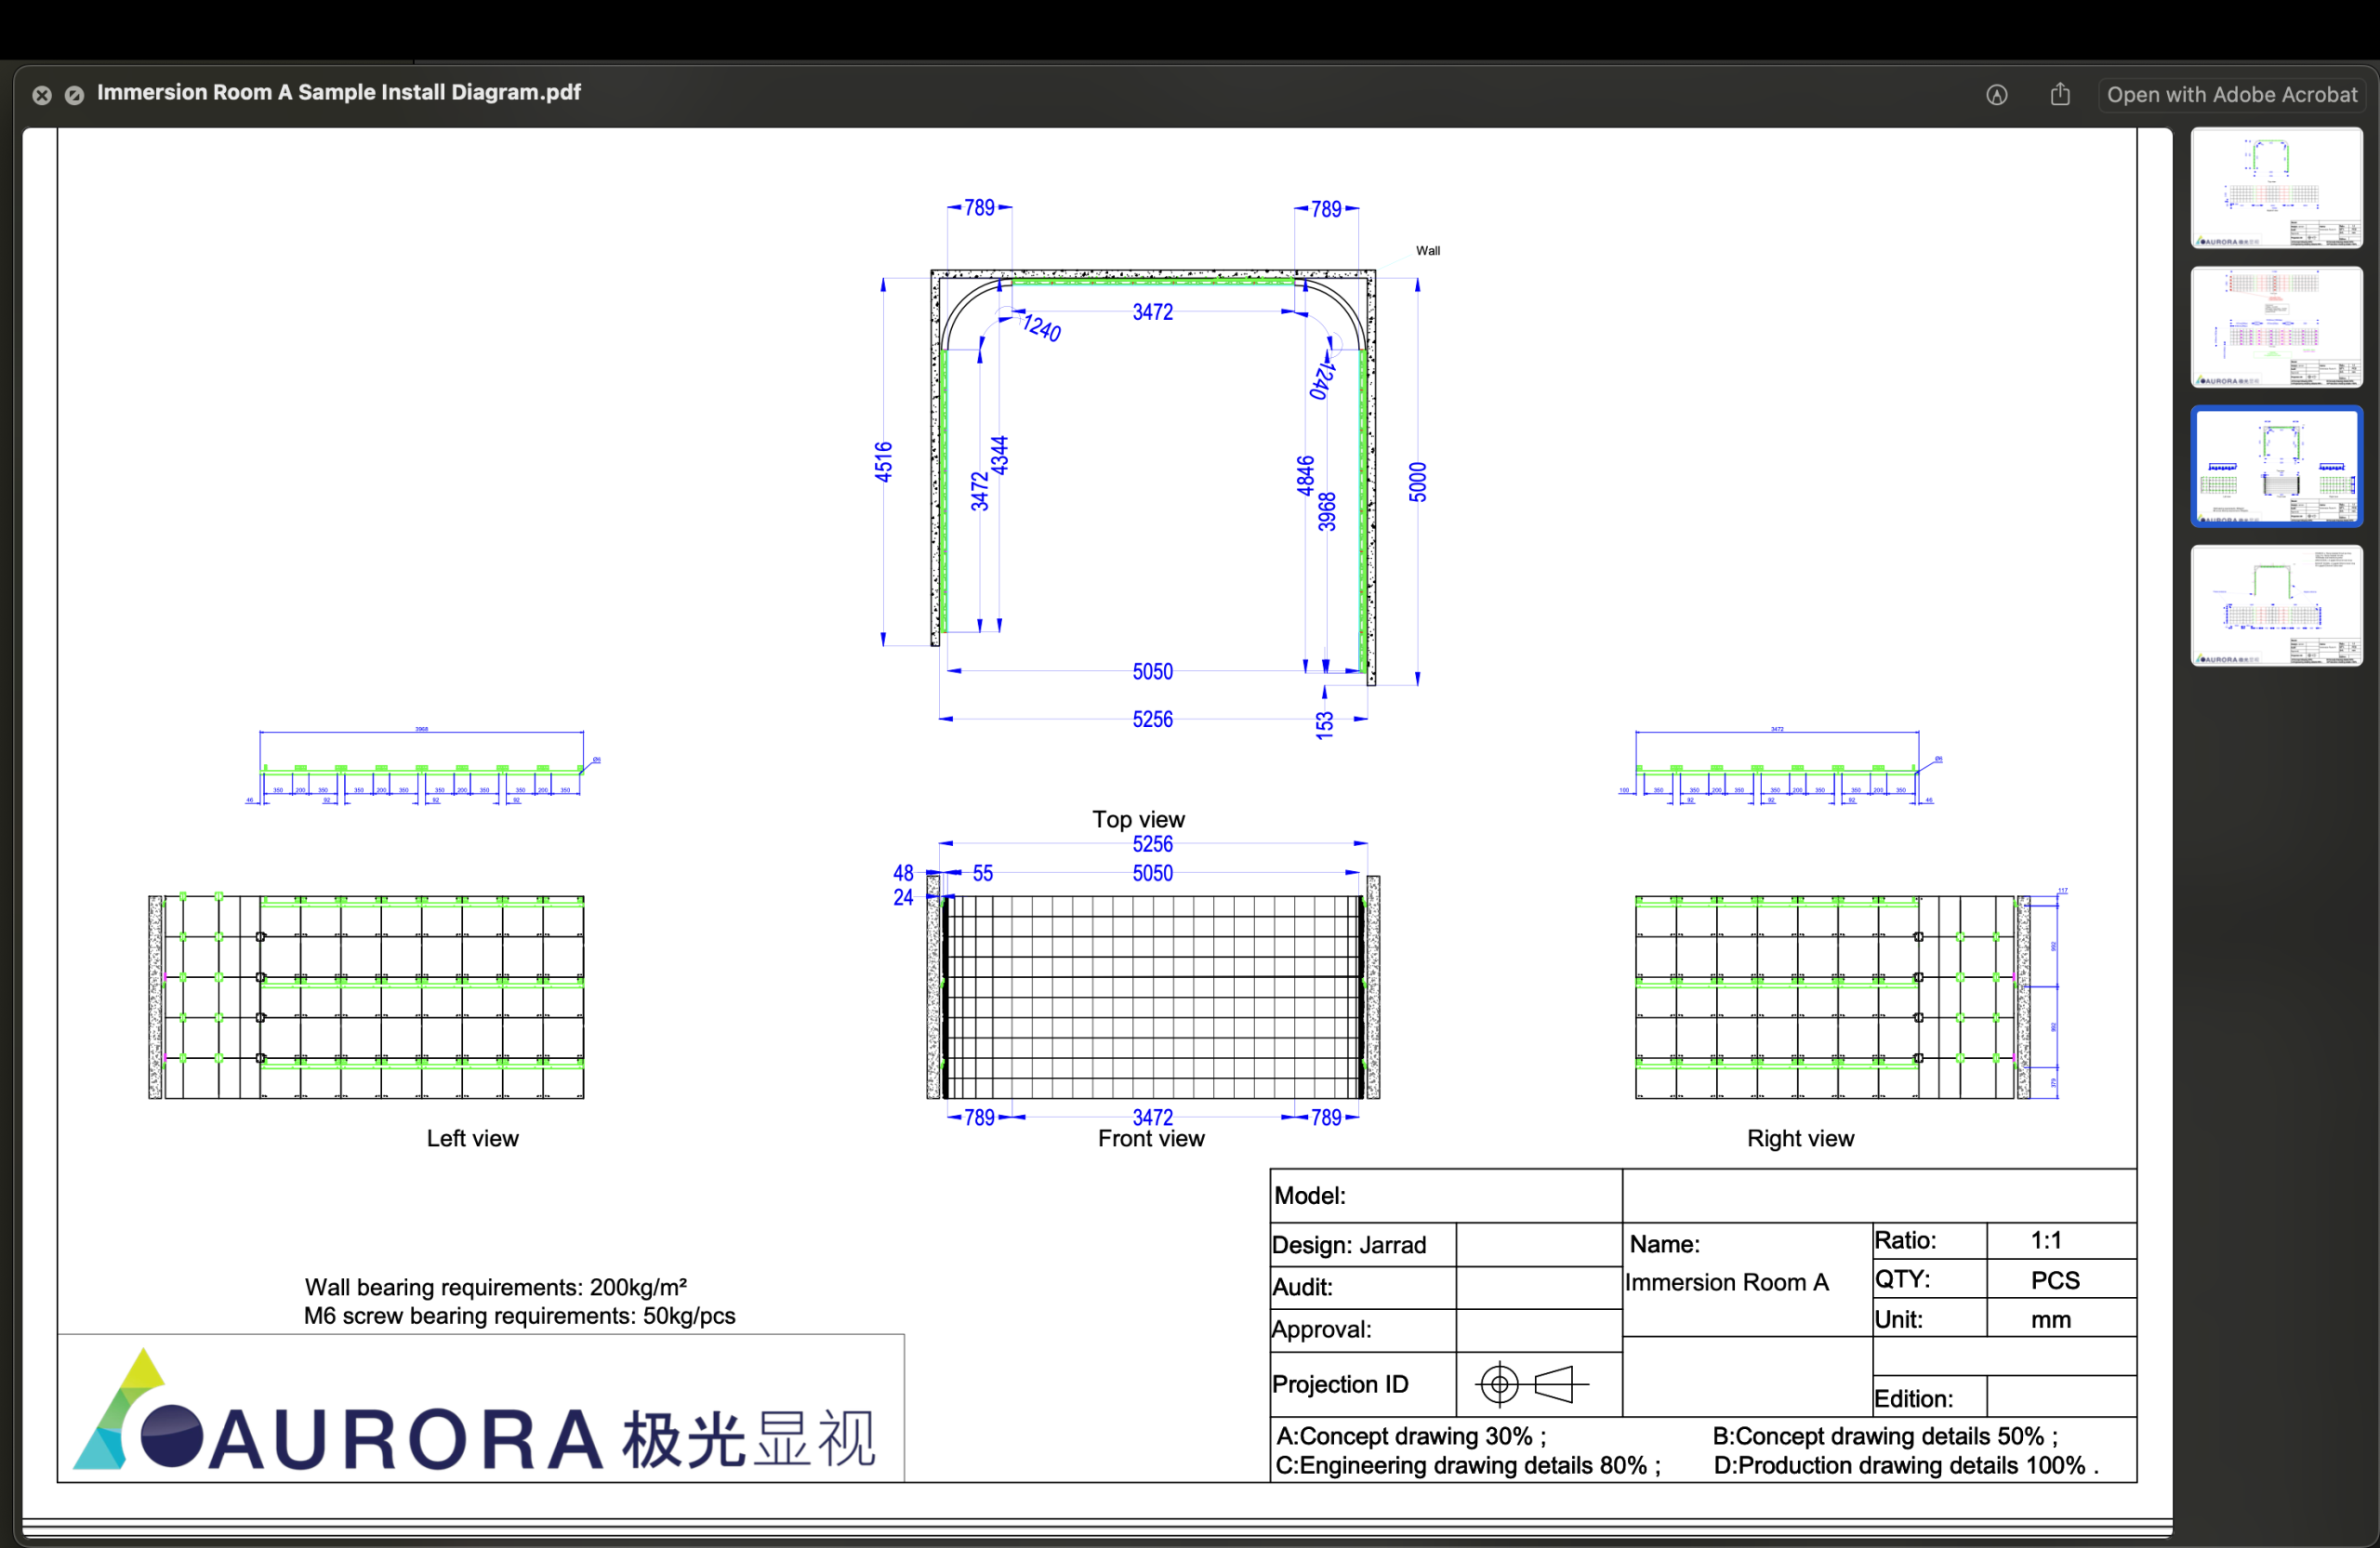Click the highlighted third page thumbnail

(x=2276, y=467)
